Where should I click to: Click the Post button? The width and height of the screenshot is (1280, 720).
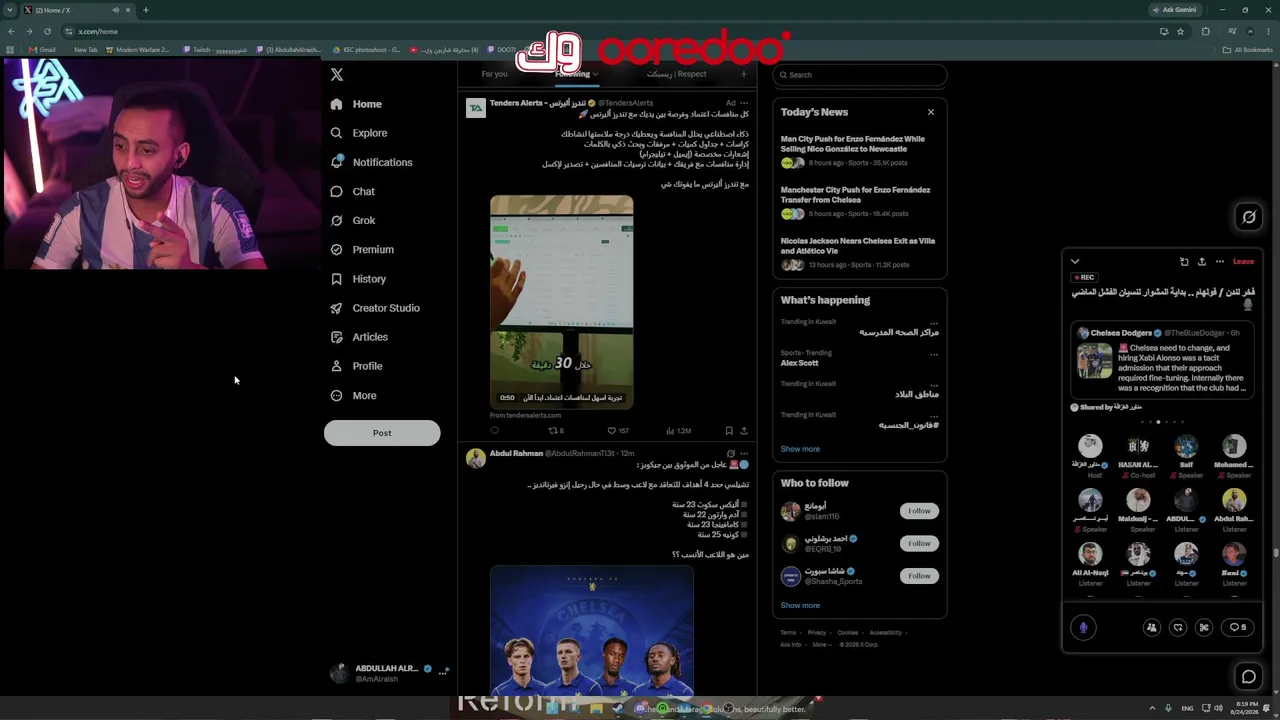[382, 433]
